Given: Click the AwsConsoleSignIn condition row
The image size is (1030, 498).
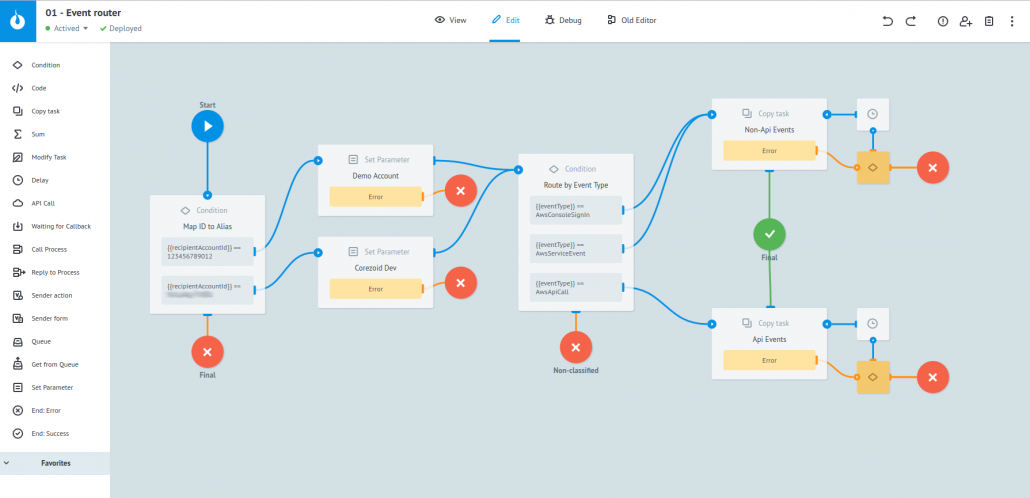Looking at the screenshot, I should click(x=575, y=209).
